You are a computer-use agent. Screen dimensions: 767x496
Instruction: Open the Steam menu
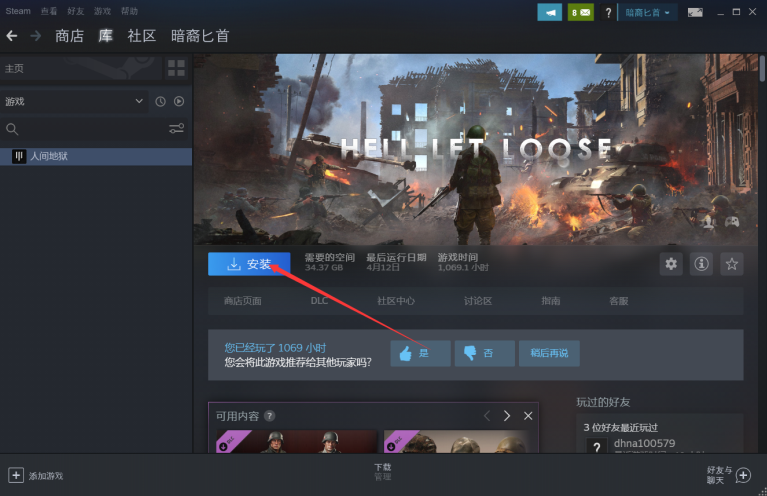click(x=18, y=11)
